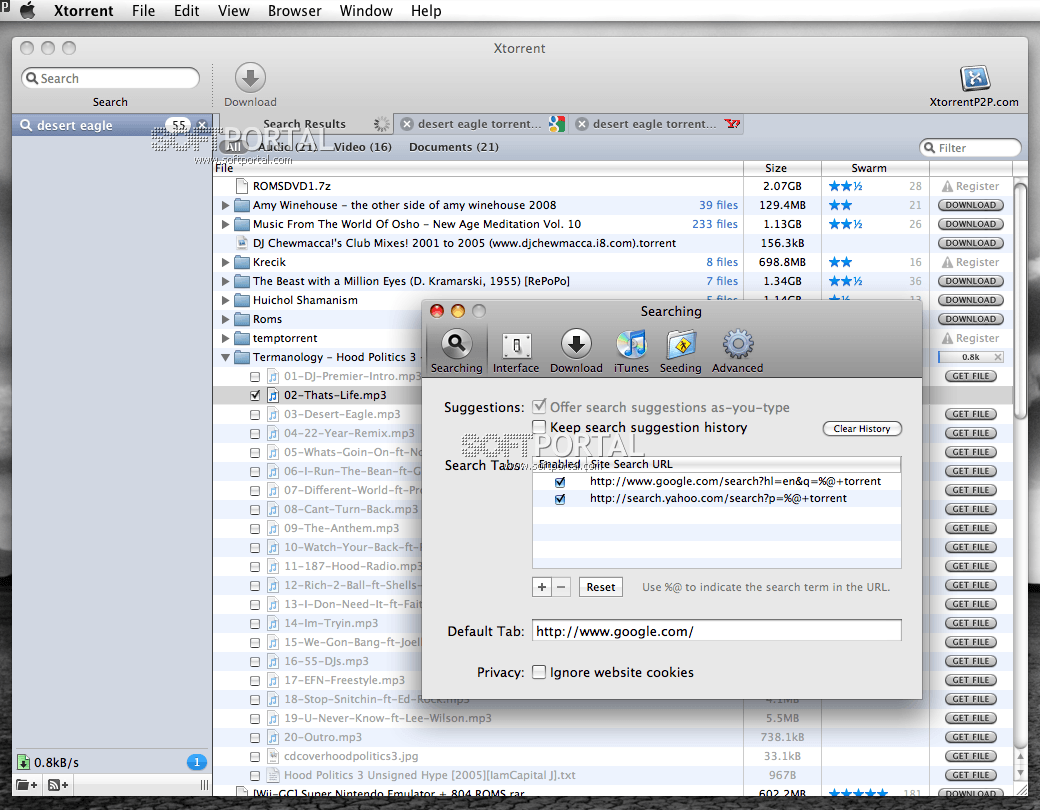Click the Reset button
Screen dimensions: 1040x810
(600, 587)
